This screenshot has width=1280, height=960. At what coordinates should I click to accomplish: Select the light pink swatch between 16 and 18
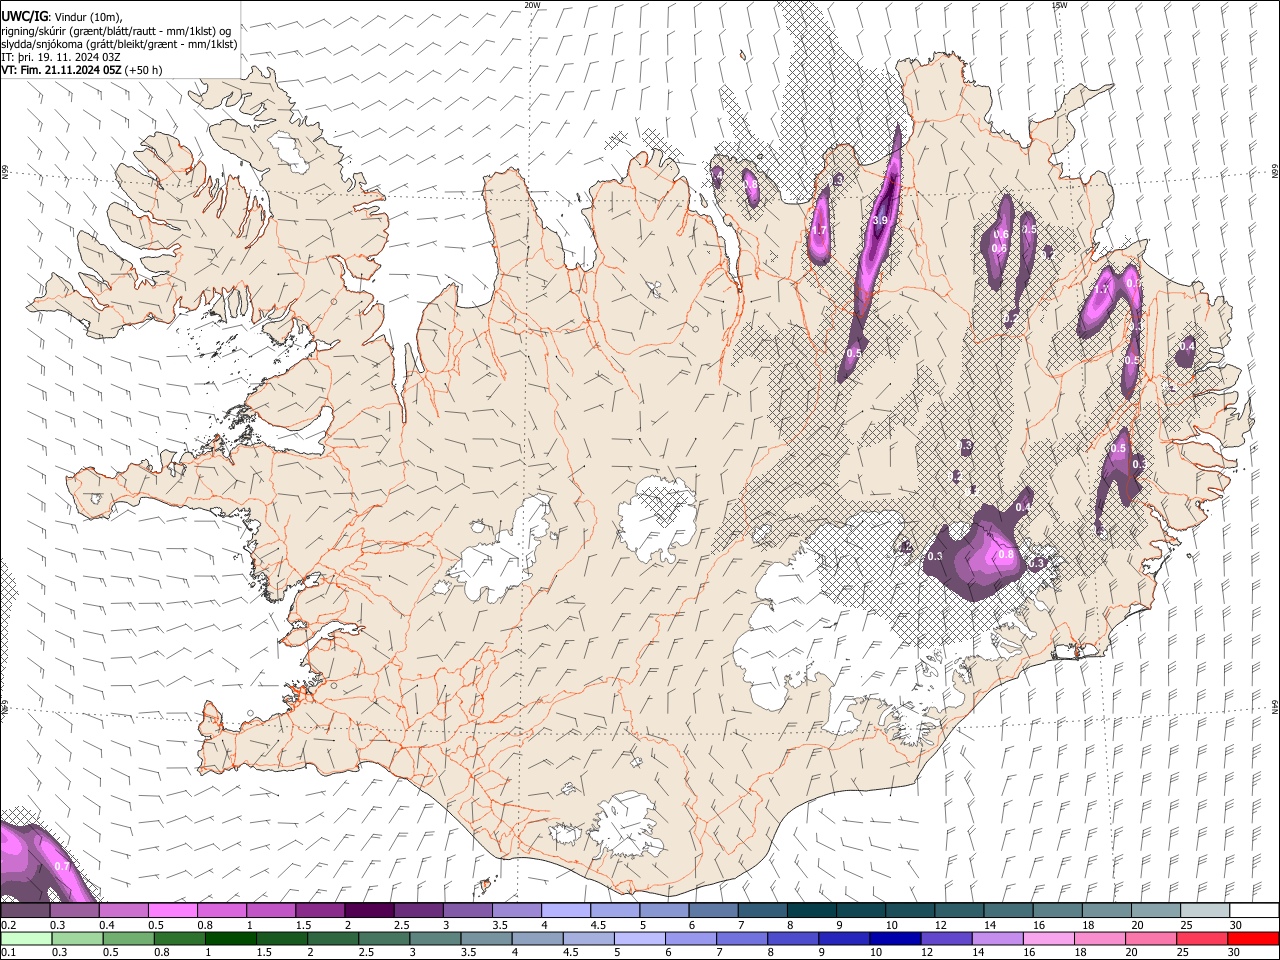pos(1048,938)
